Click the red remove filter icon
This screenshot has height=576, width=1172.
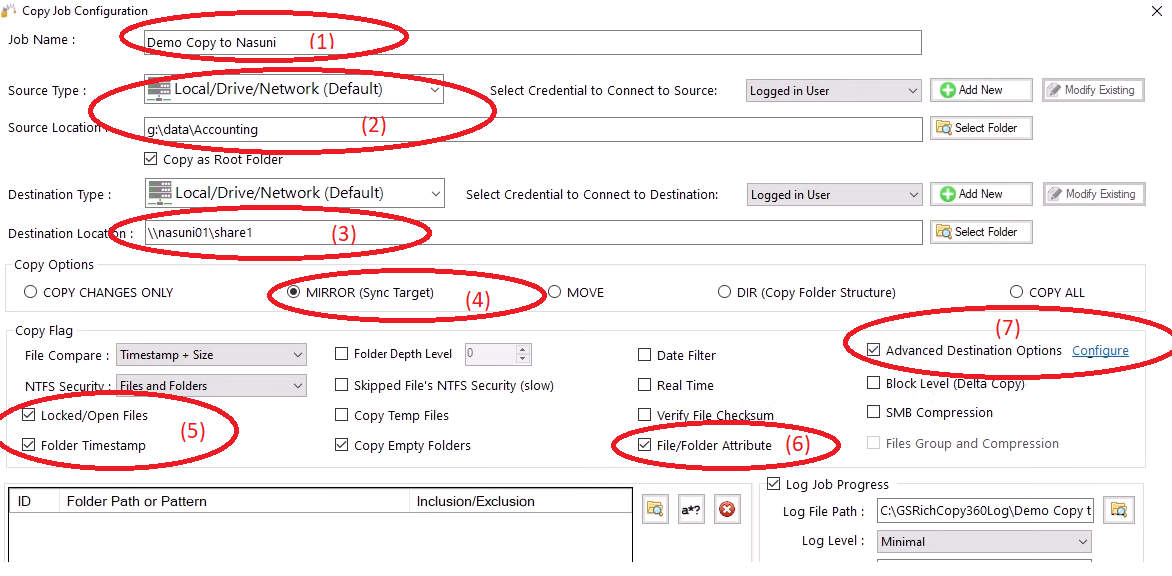click(727, 509)
